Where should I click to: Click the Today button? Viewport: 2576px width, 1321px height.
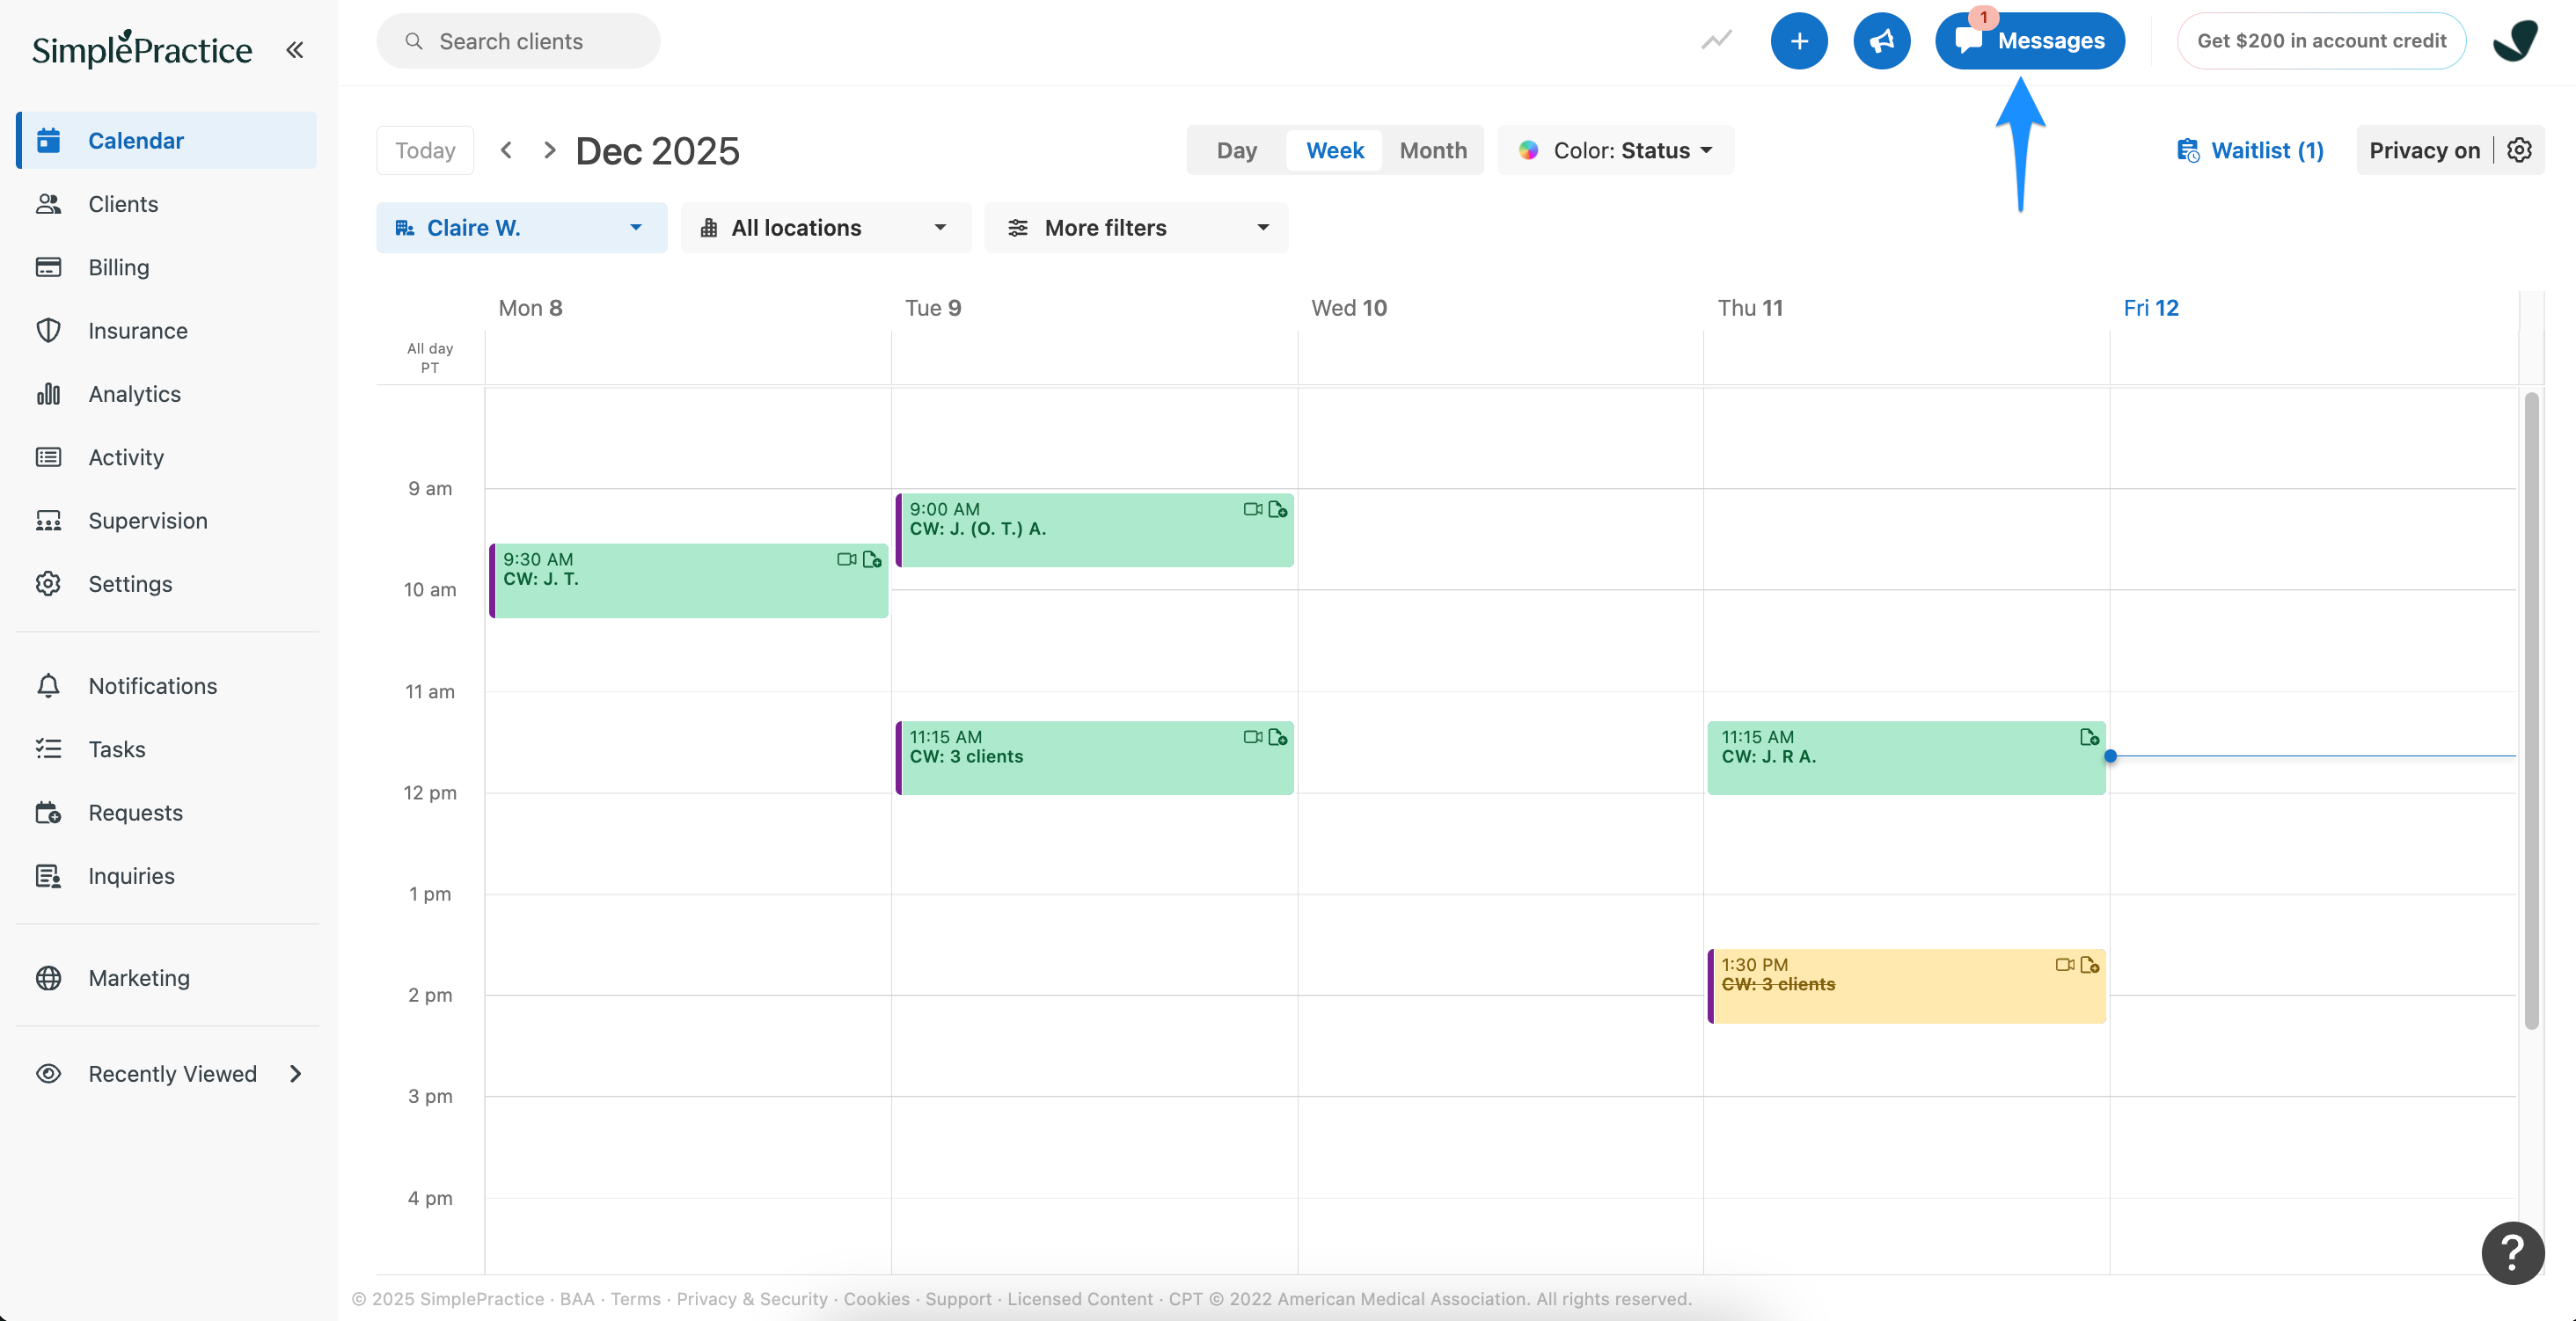coord(425,150)
